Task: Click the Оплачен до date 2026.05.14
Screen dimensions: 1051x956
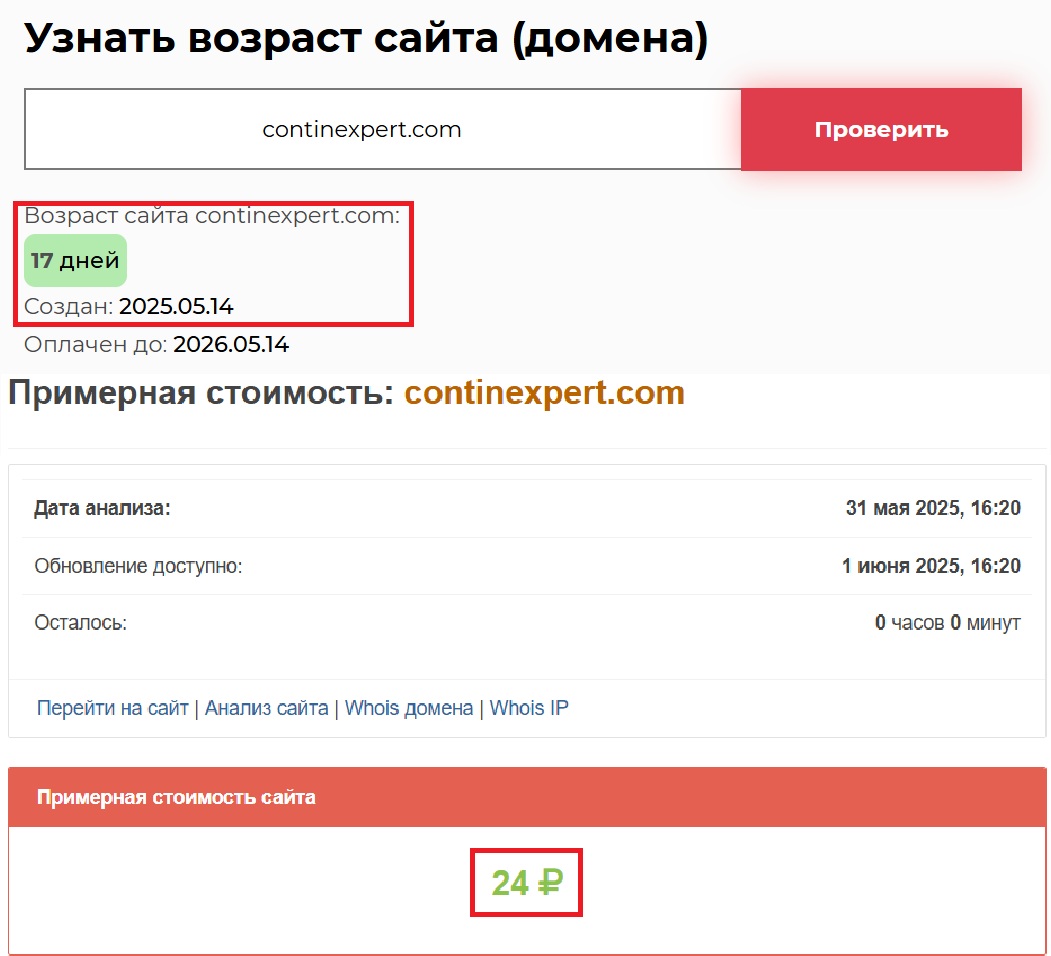Action: point(231,345)
